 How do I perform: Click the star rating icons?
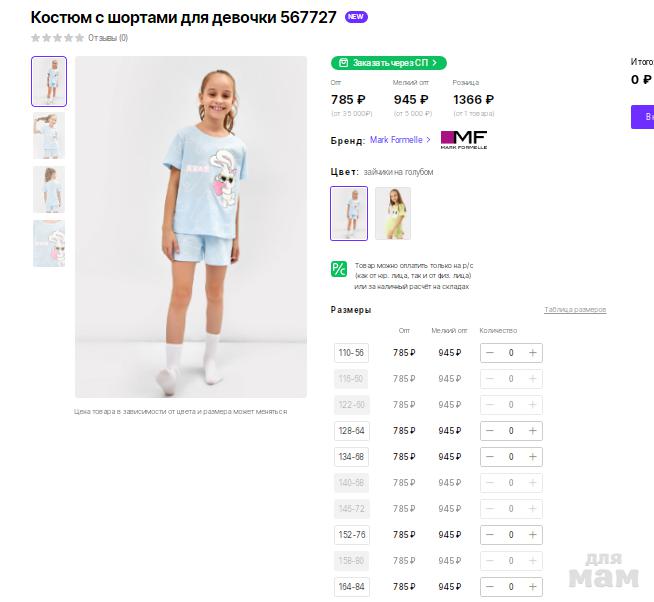58,38
